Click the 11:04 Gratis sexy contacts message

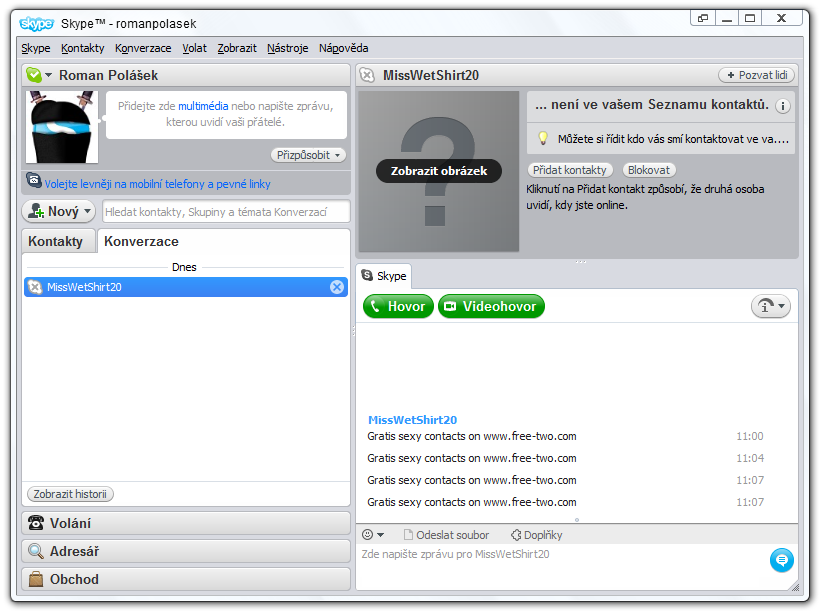click(472, 458)
